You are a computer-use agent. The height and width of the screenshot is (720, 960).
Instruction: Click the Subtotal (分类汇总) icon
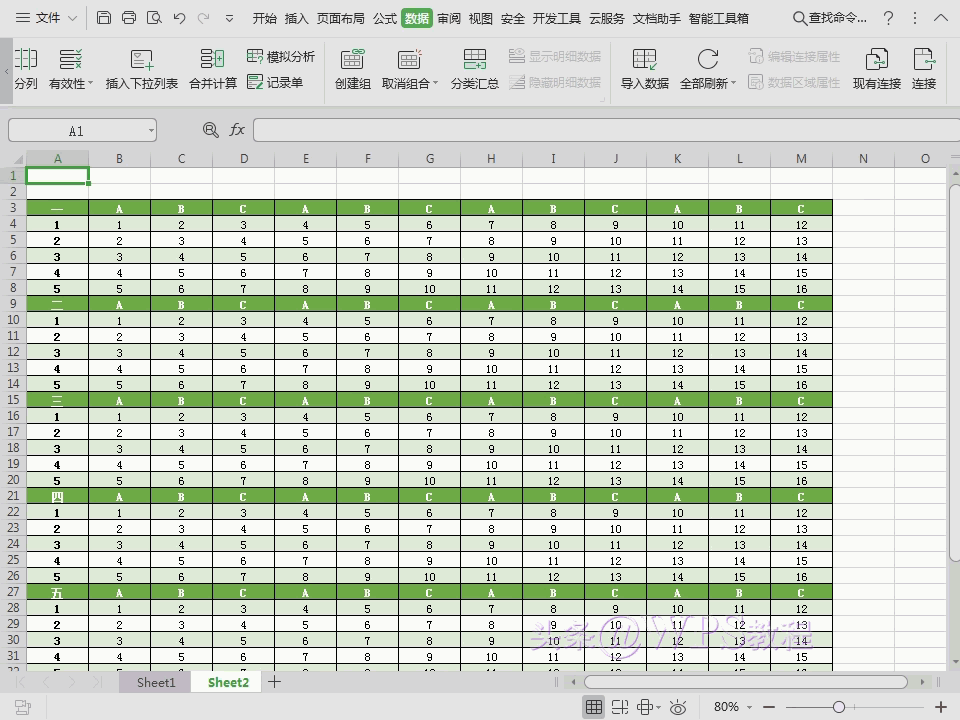pos(474,69)
